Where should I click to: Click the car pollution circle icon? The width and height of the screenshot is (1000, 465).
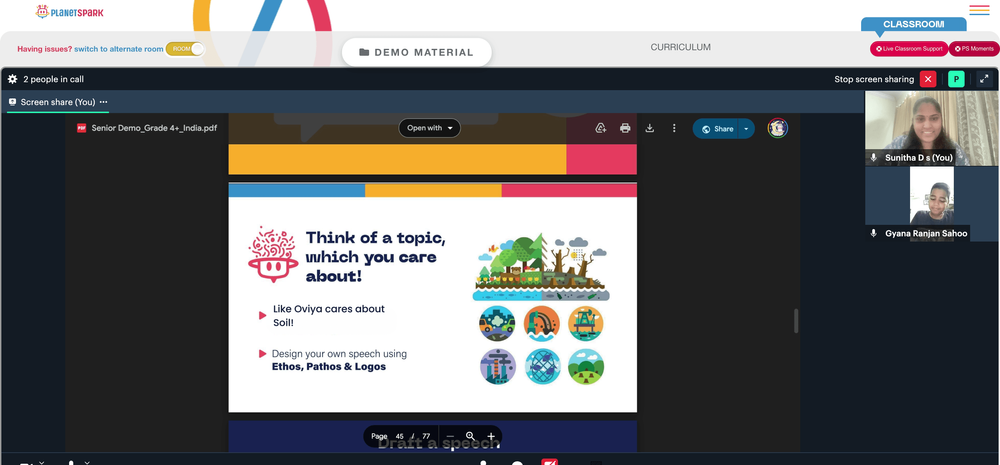click(x=497, y=323)
